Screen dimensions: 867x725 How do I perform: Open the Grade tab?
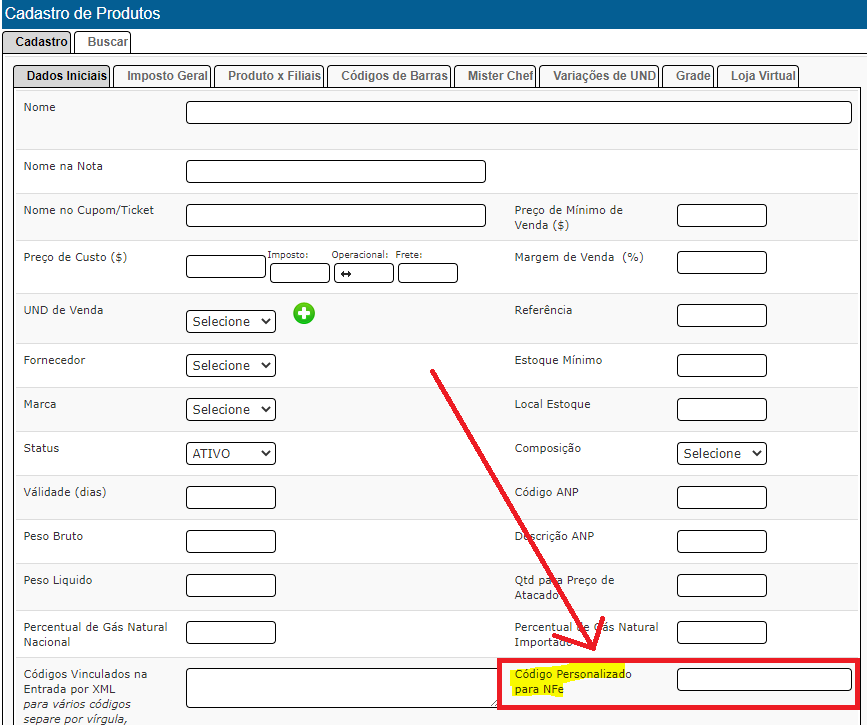pyautogui.click(x=693, y=76)
